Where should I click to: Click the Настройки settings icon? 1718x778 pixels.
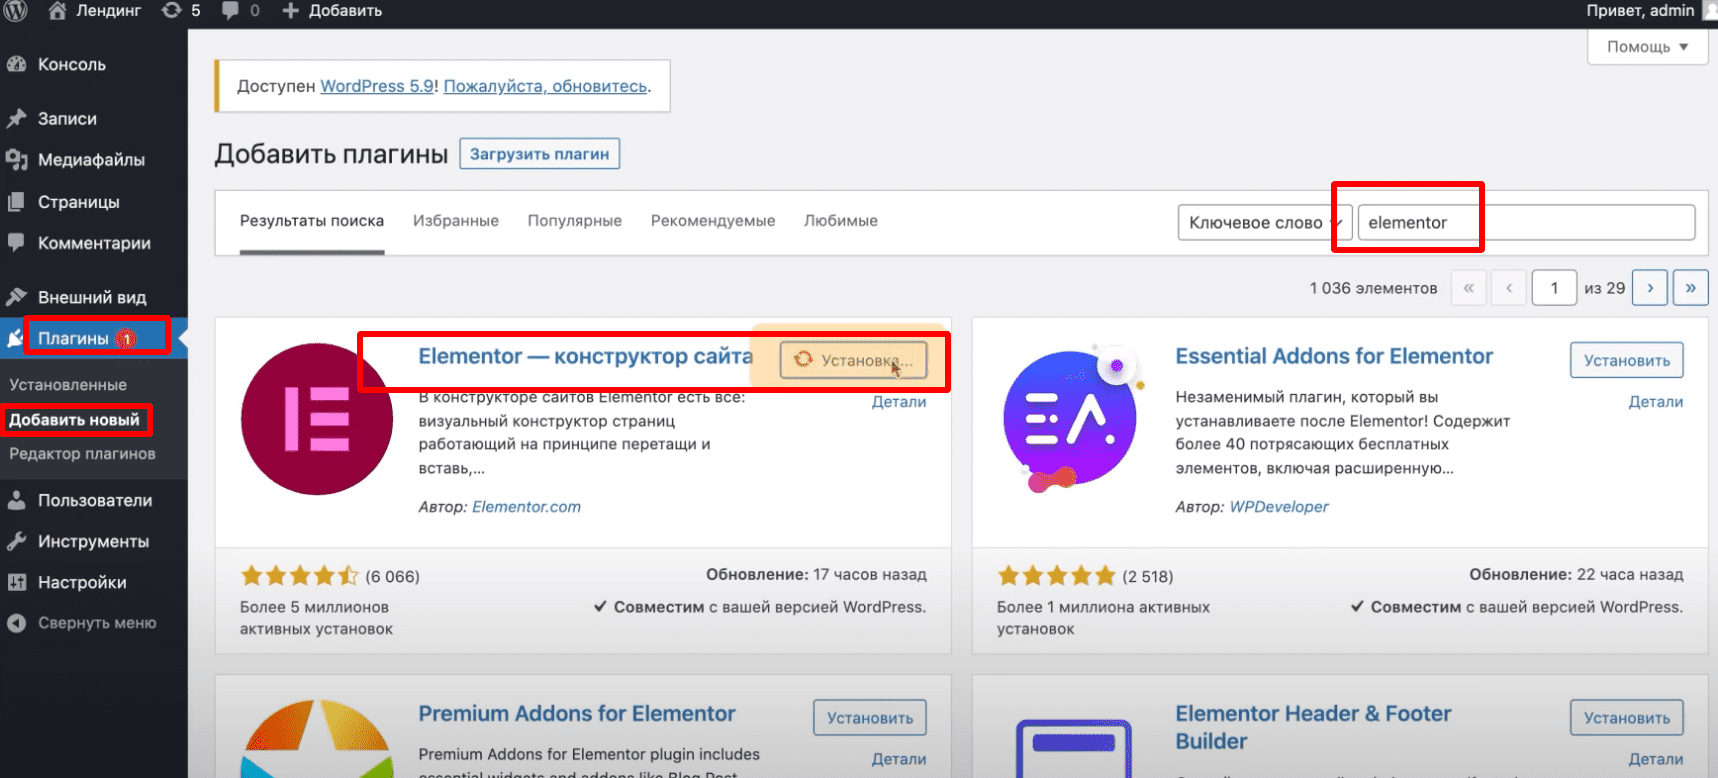click(16, 582)
